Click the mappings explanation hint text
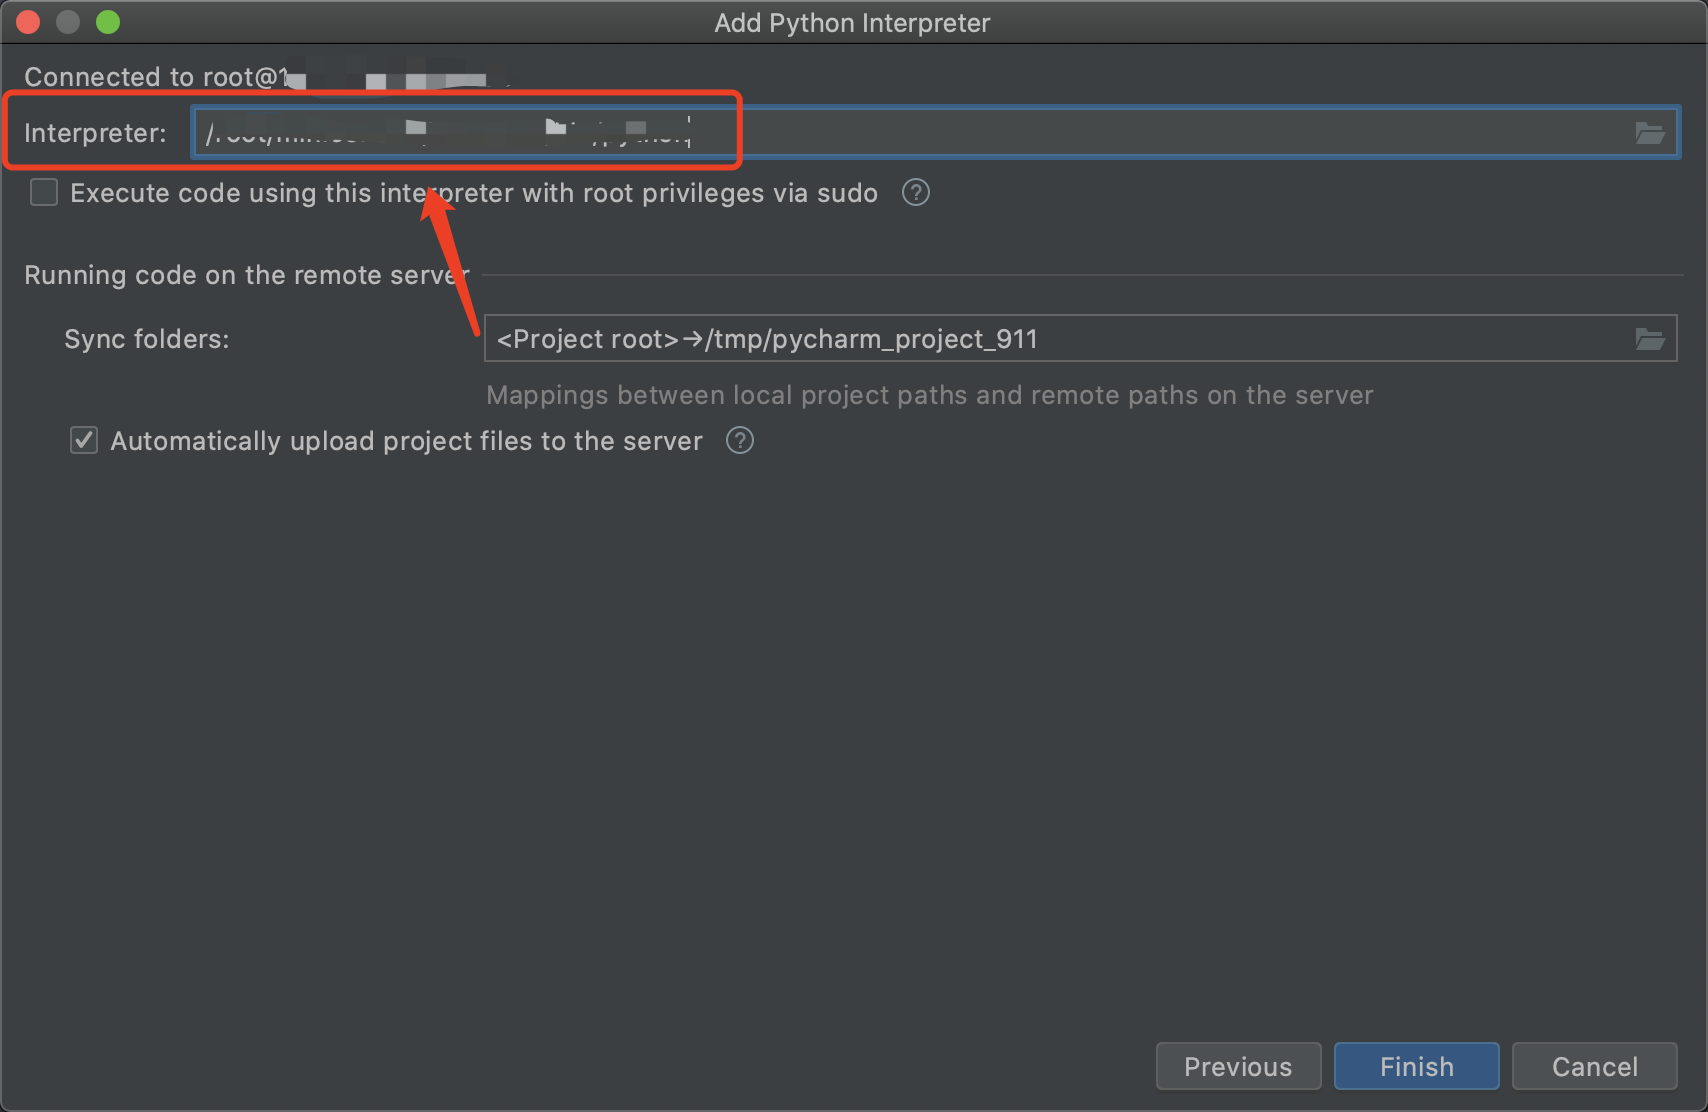 [929, 395]
